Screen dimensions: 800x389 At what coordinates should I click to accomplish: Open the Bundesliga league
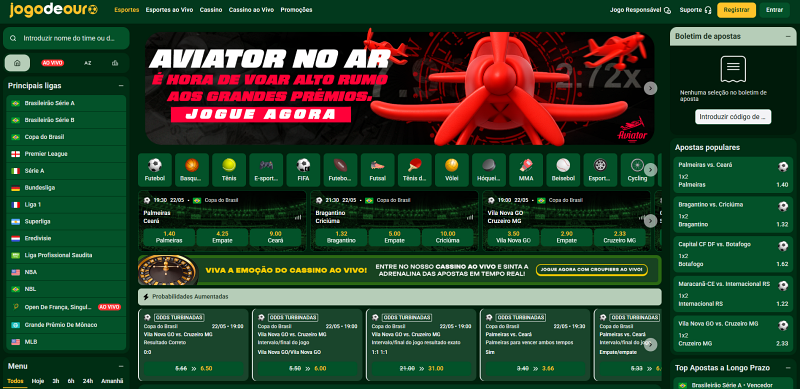(66, 188)
